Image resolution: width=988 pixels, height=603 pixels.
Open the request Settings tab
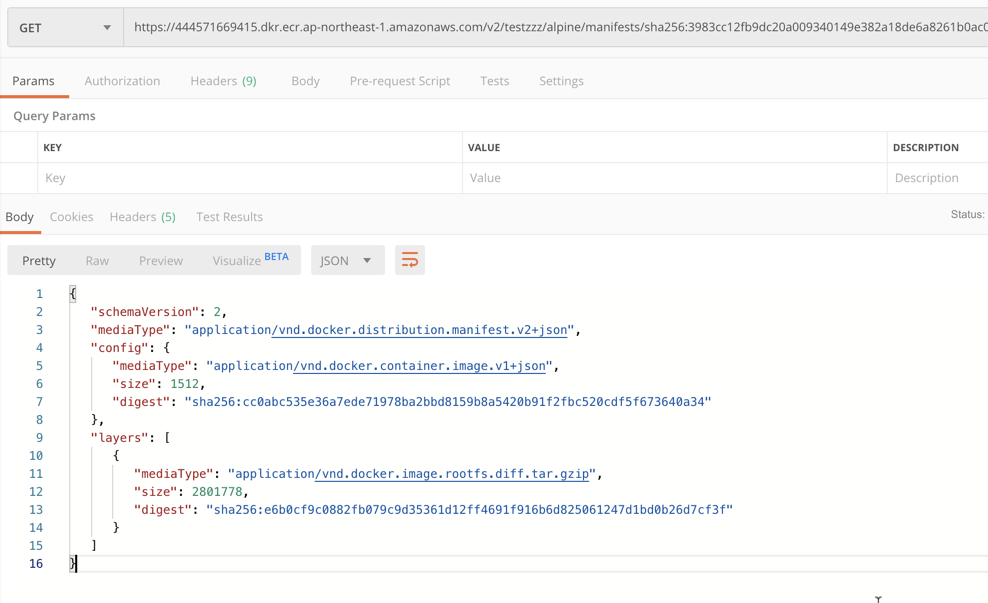coord(561,81)
